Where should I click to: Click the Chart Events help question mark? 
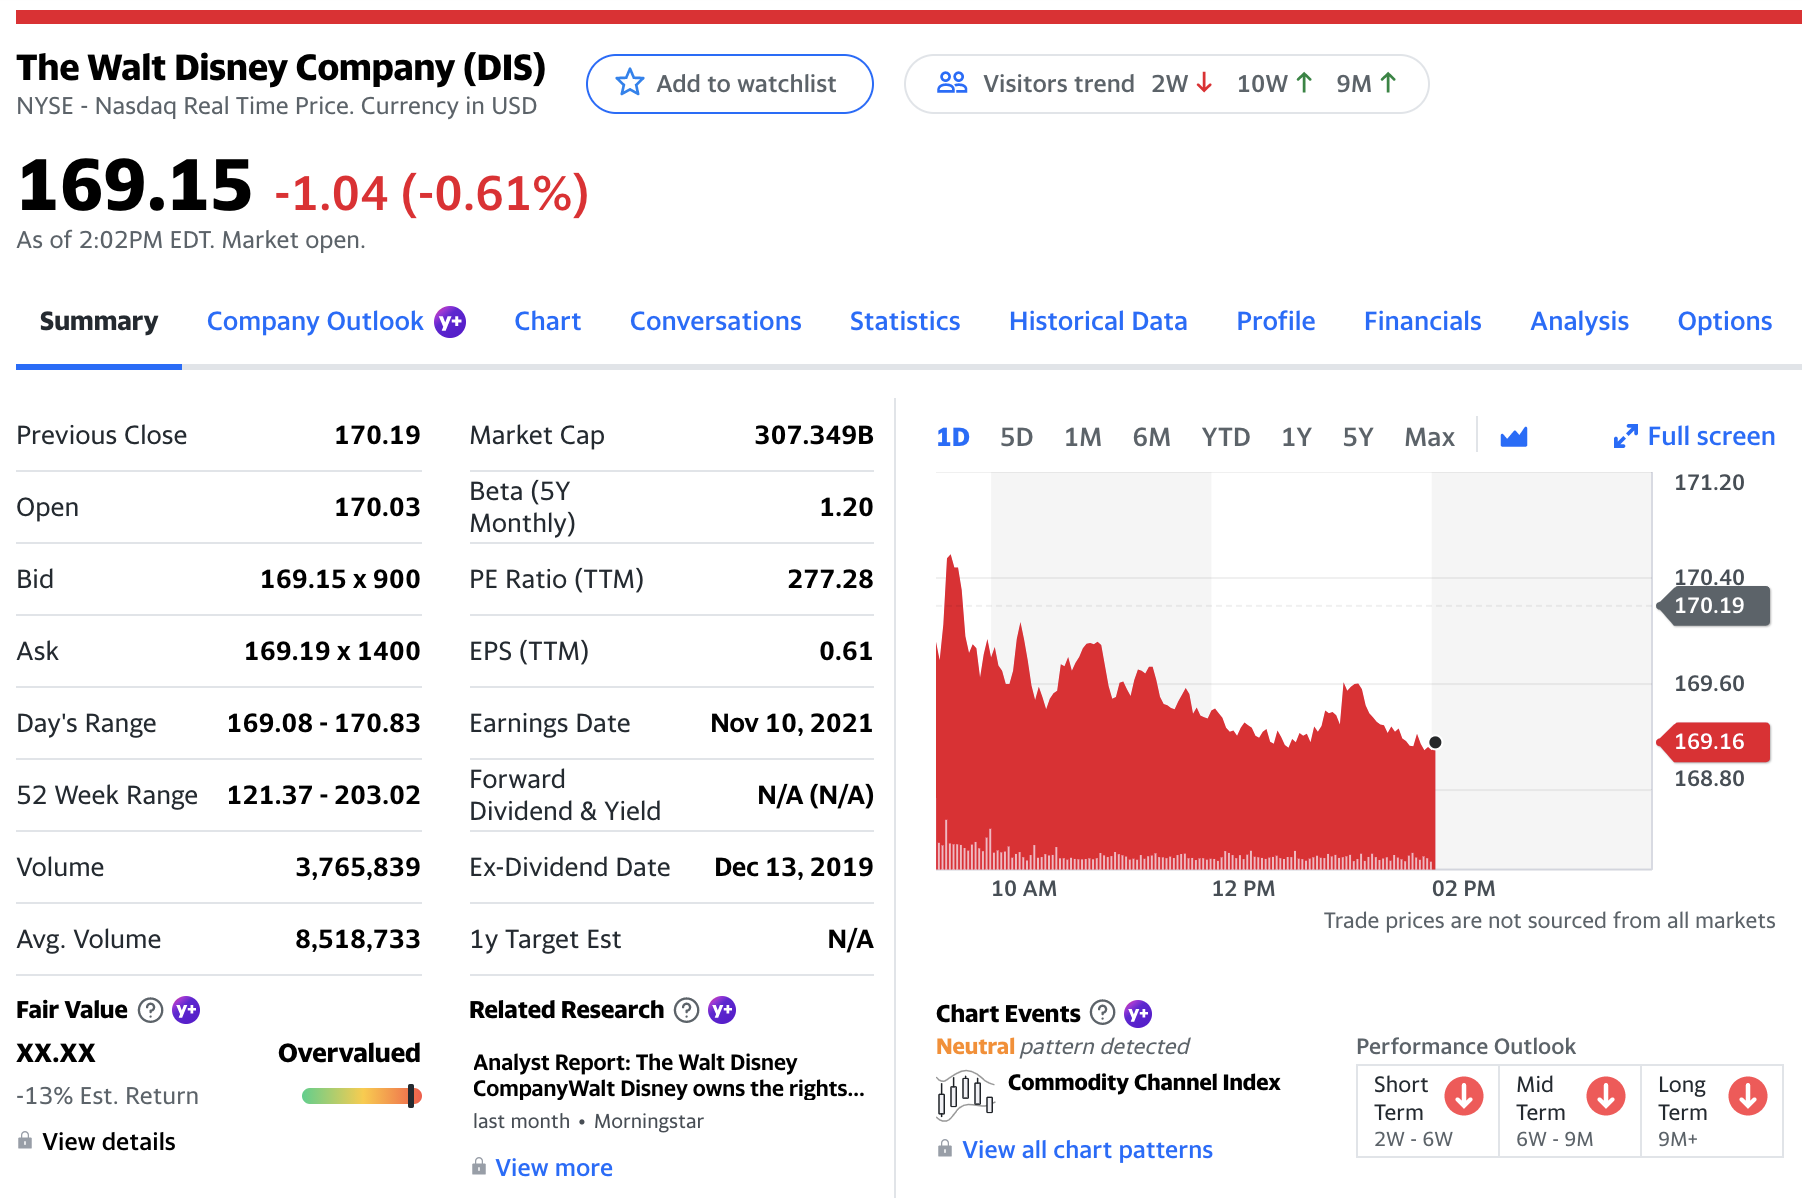pyautogui.click(x=1102, y=1013)
